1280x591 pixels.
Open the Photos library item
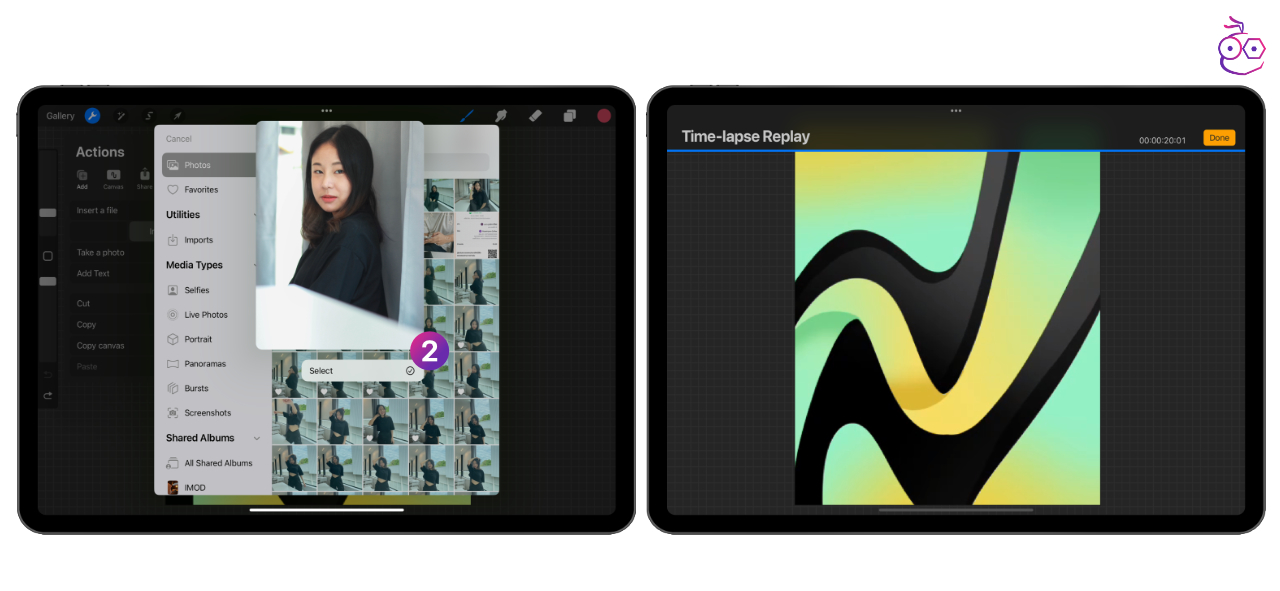pyautogui.click(x=209, y=165)
